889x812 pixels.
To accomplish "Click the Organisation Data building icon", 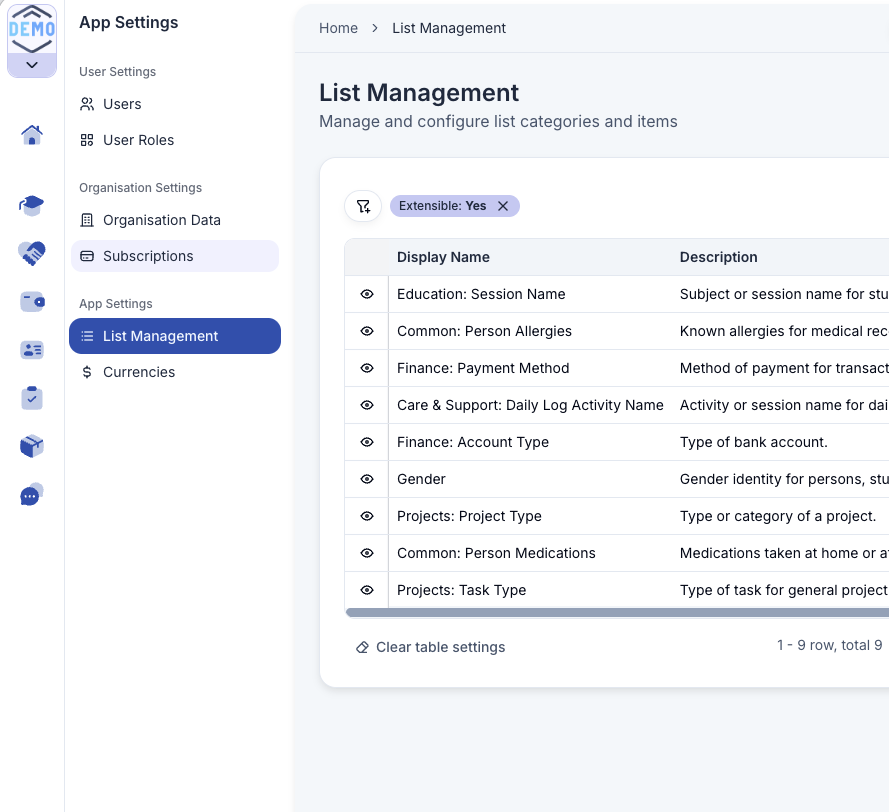I will (87, 220).
